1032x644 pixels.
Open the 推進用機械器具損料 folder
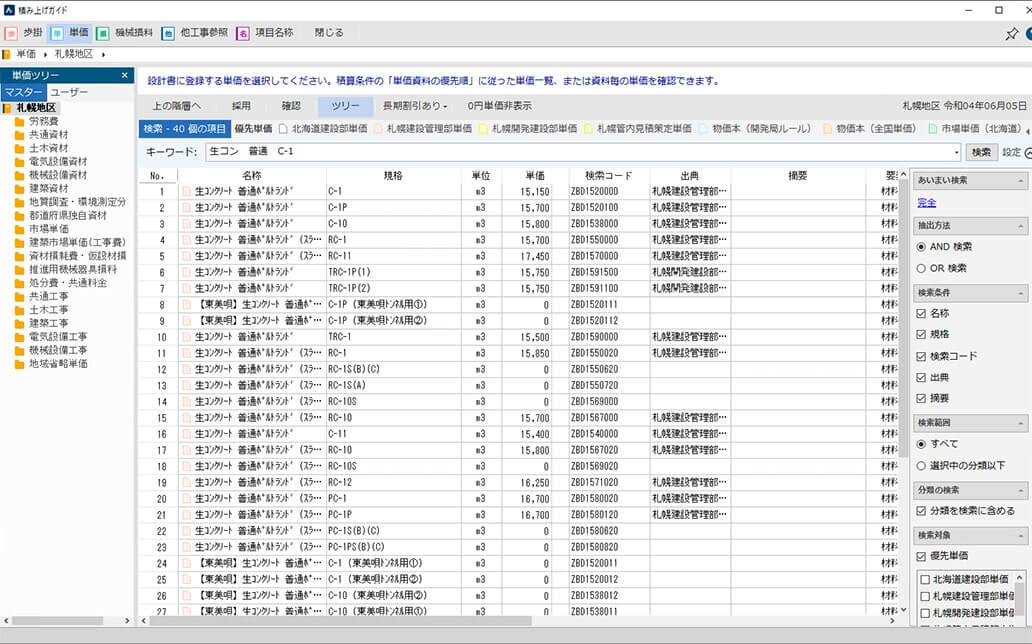[x=66, y=269]
